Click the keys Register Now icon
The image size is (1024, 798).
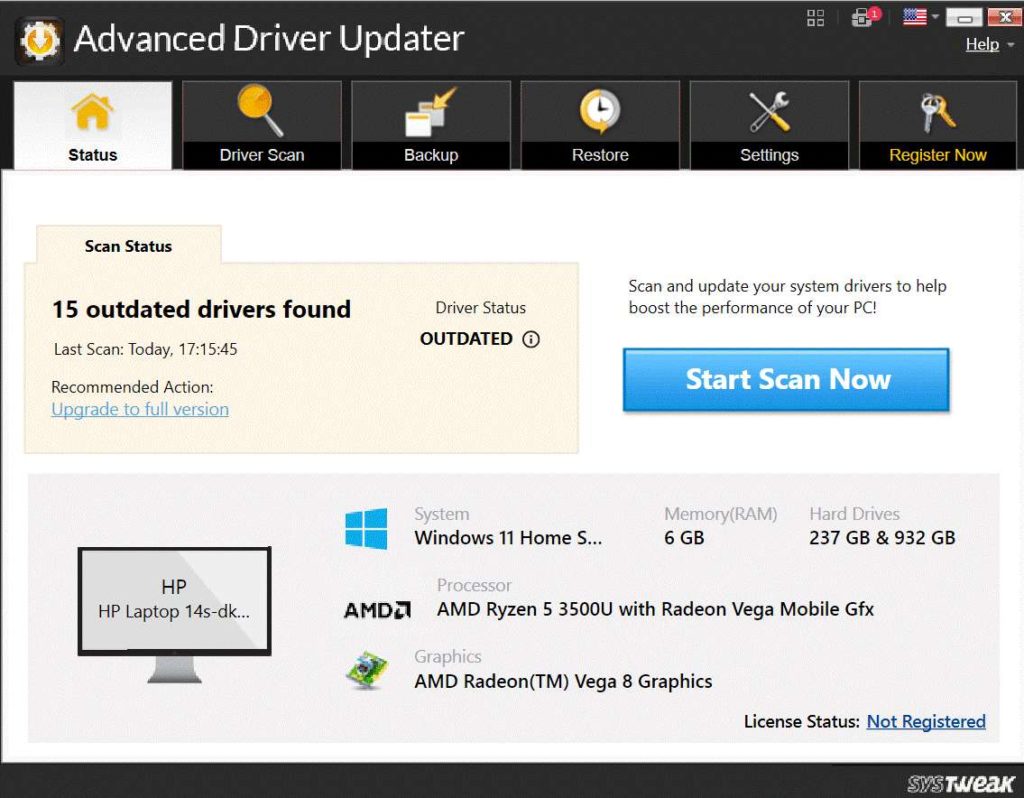tap(938, 112)
